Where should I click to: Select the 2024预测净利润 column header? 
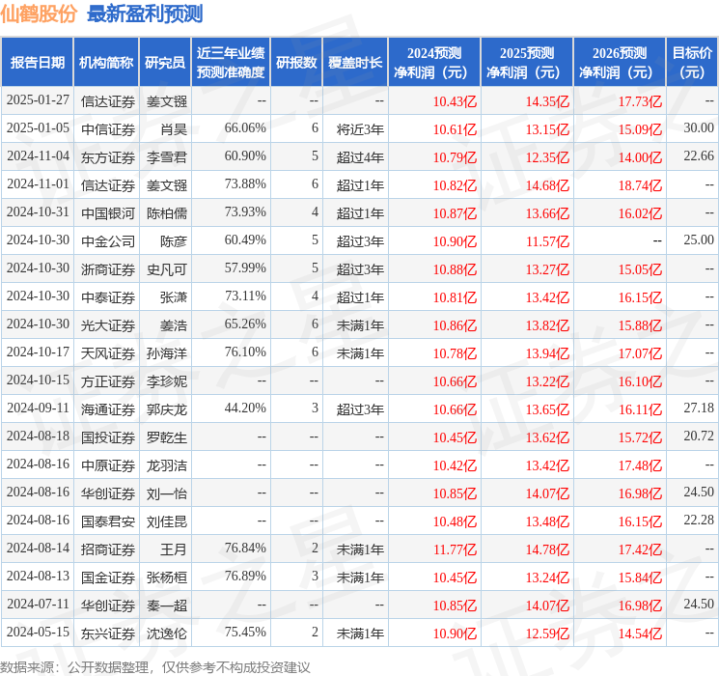tap(434, 62)
